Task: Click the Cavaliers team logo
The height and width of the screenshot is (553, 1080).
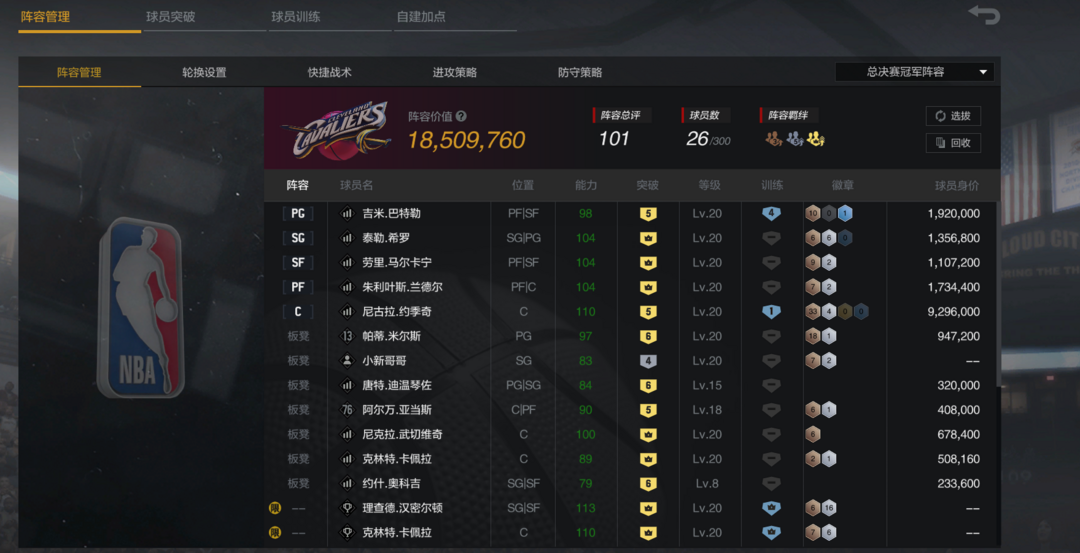Action: [337, 130]
